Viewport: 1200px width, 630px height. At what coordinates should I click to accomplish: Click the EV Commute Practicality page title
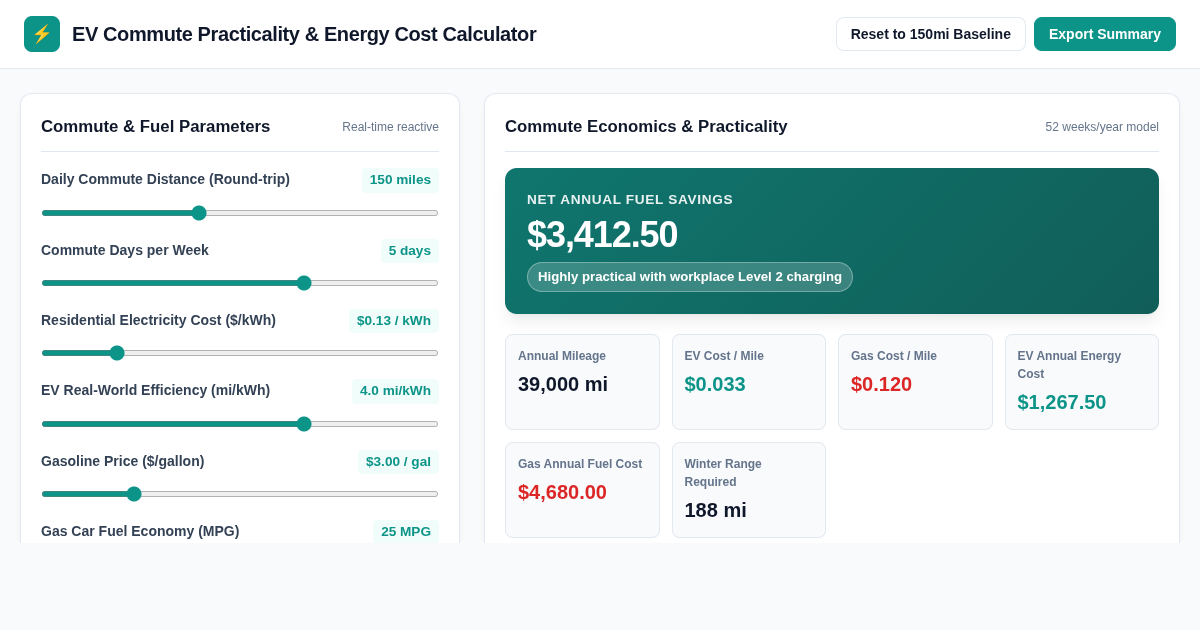pos(304,34)
